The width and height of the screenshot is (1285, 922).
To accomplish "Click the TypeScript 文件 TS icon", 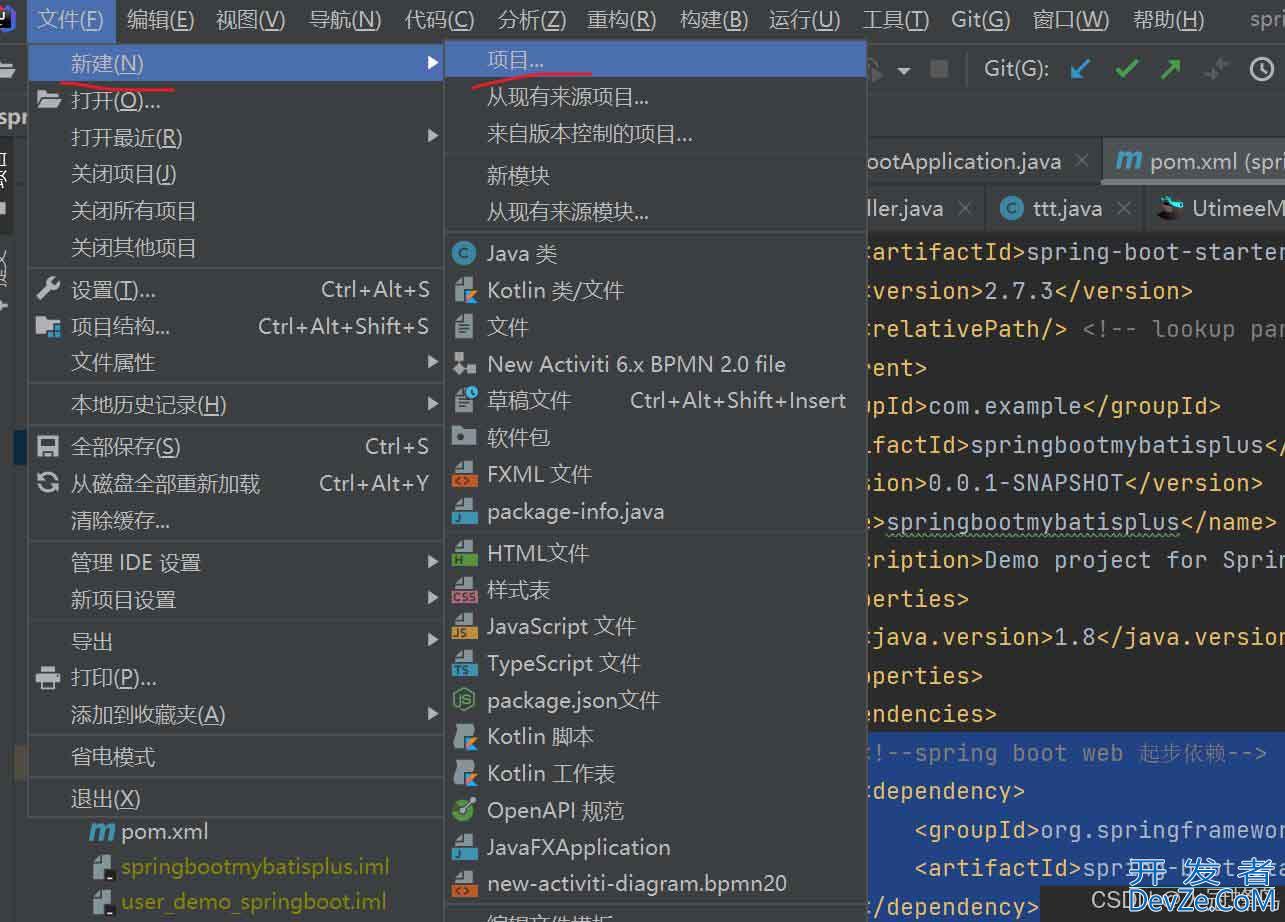I will (465, 663).
